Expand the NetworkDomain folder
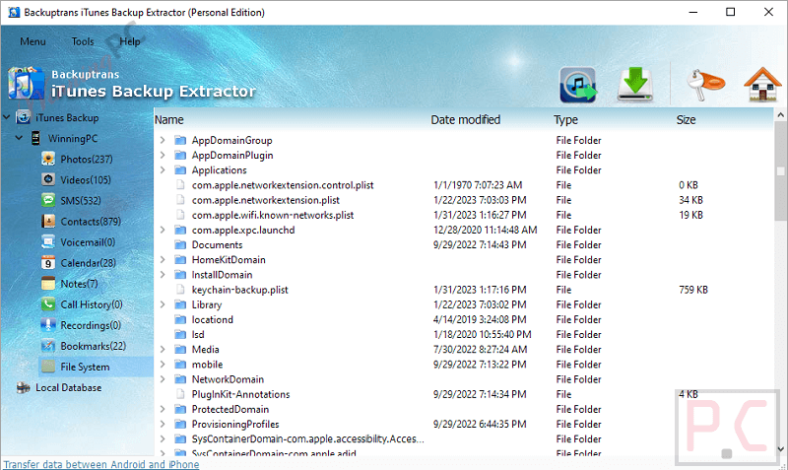Viewport: 788px width, 470px height. tap(163, 379)
